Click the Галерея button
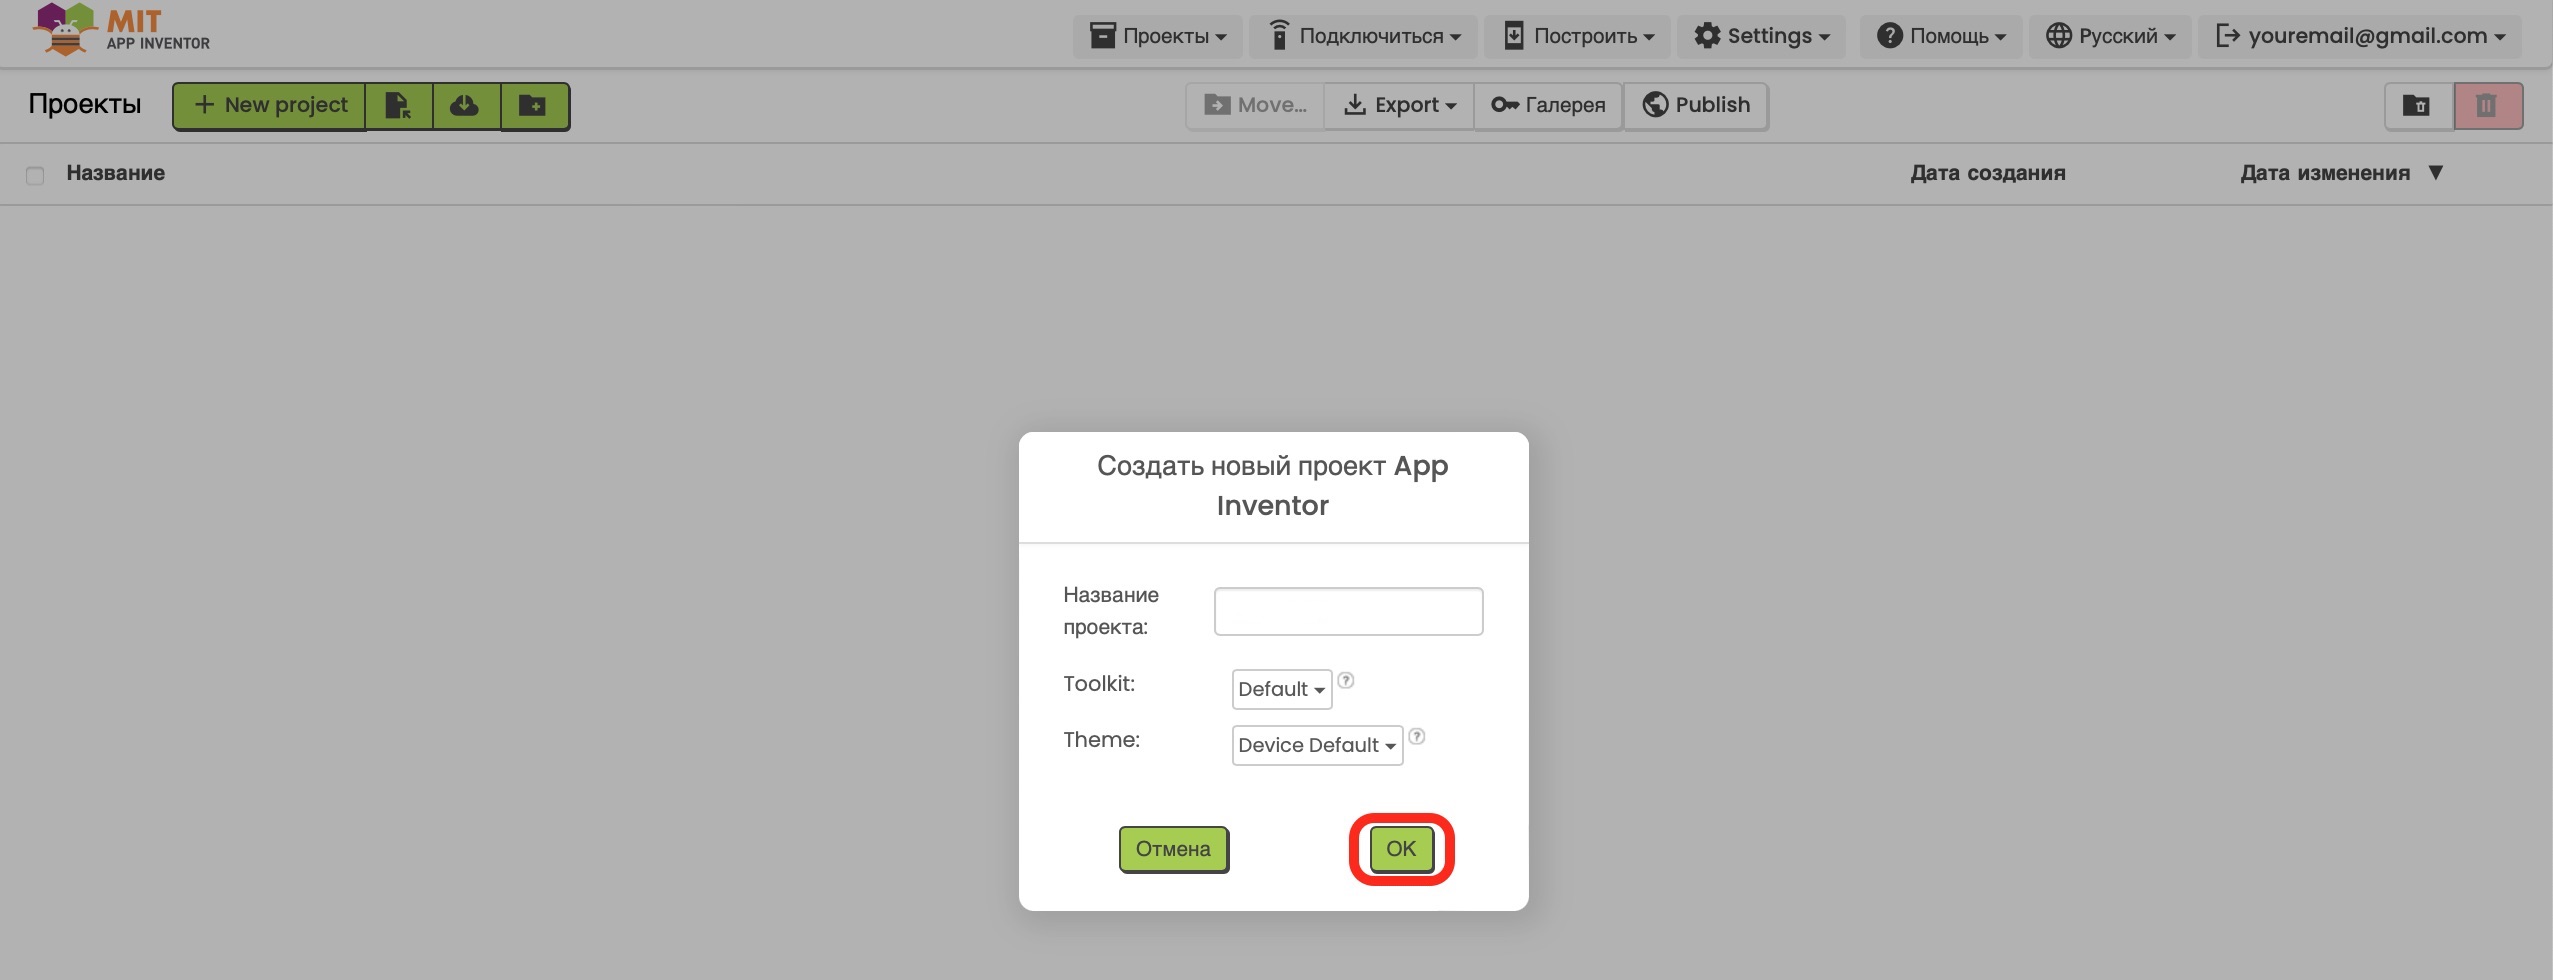 coord(1547,105)
